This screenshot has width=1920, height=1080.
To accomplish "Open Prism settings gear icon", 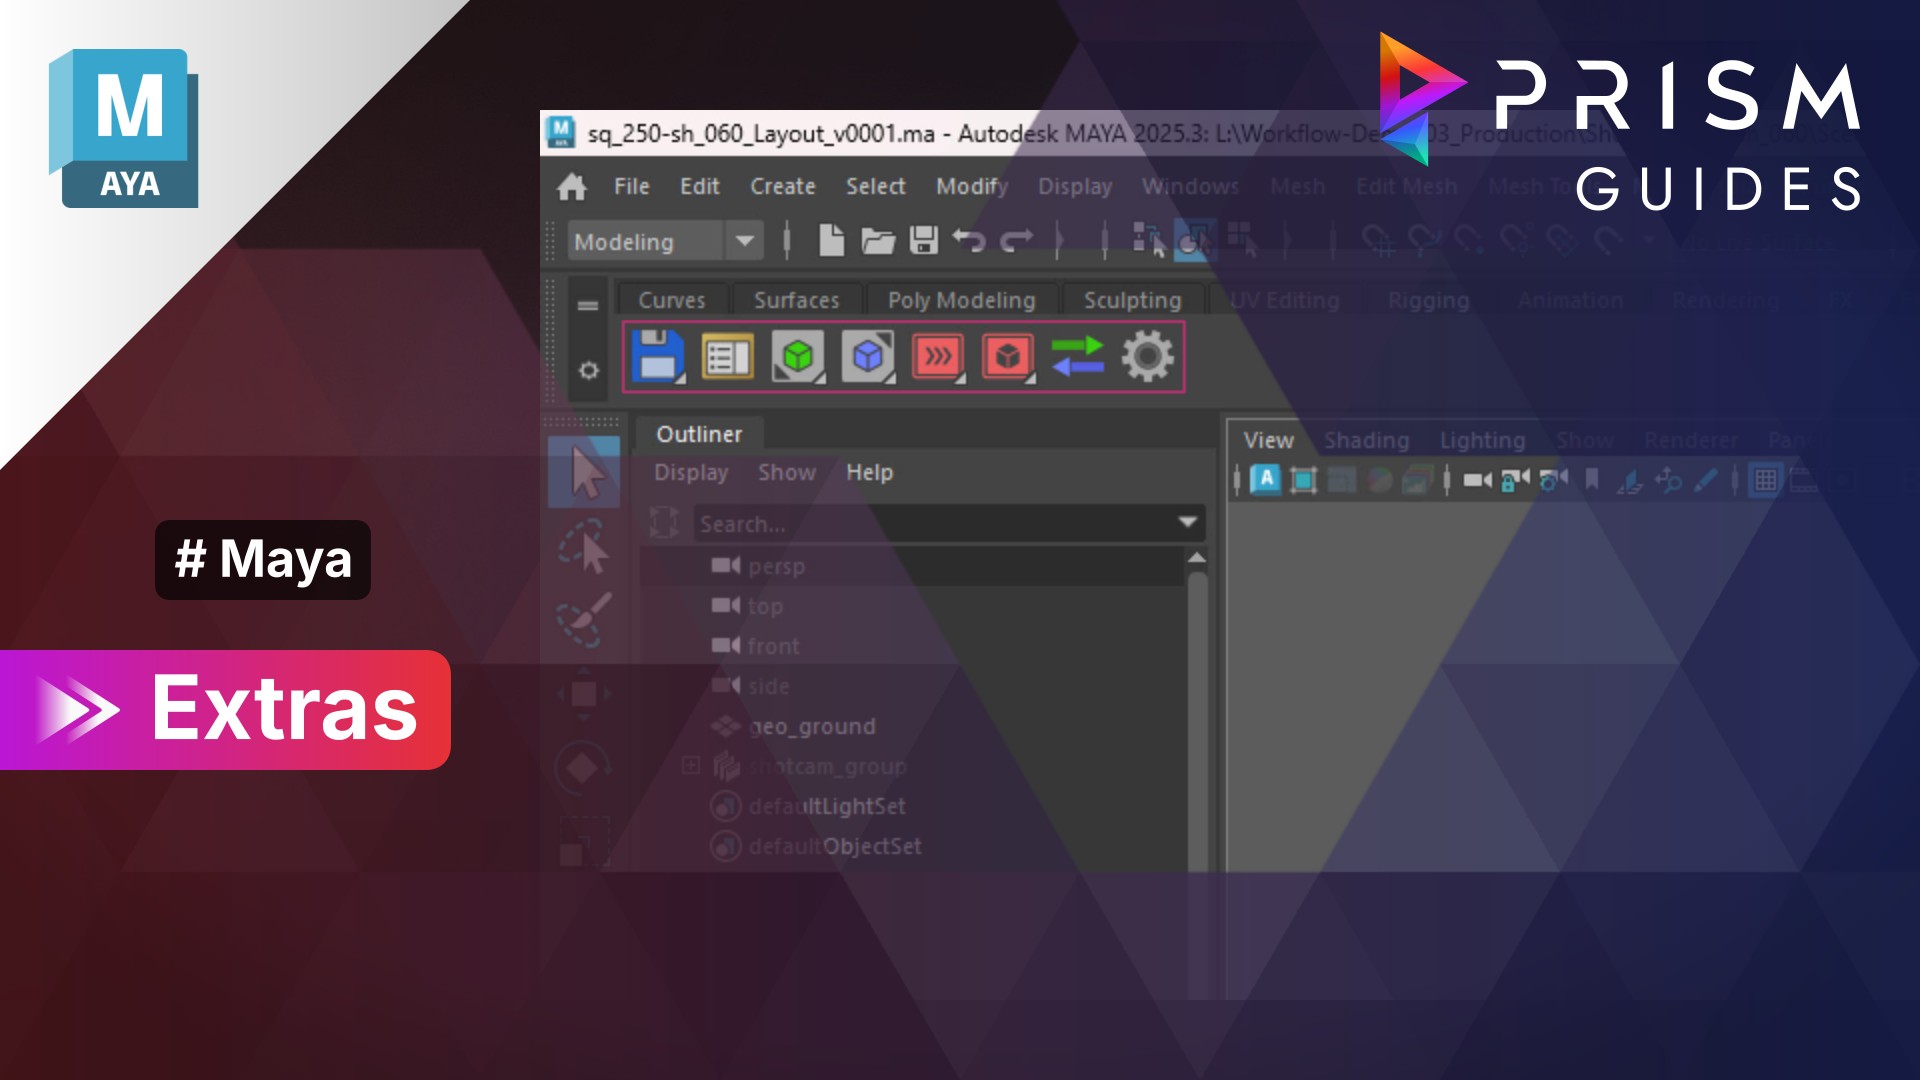I will tap(1147, 356).
